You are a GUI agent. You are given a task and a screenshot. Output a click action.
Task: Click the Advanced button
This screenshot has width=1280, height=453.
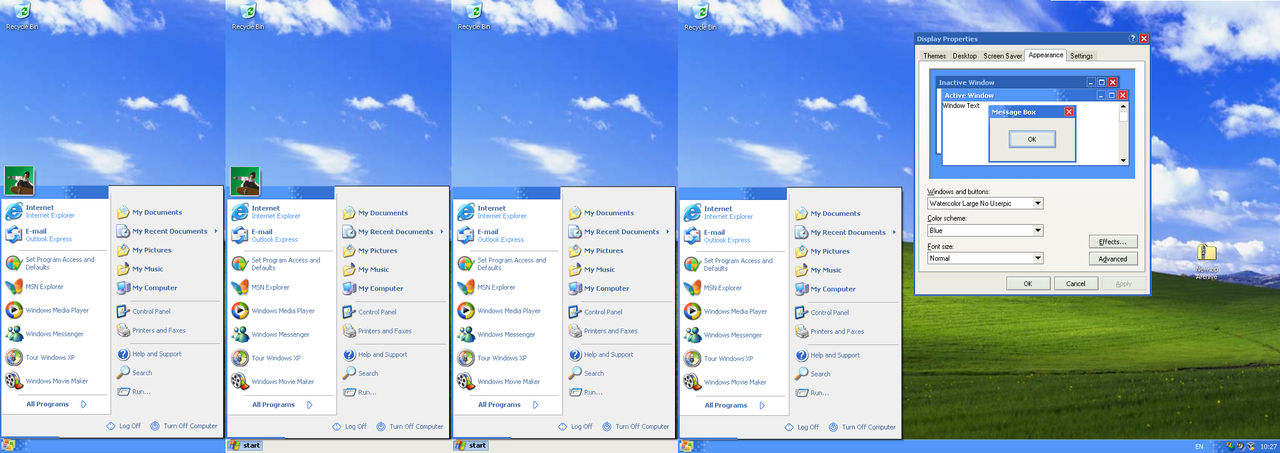[1113, 259]
